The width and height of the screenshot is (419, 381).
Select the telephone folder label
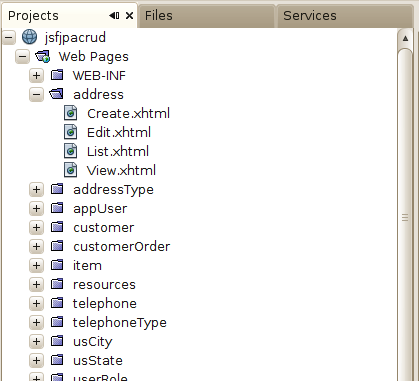click(x=105, y=304)
